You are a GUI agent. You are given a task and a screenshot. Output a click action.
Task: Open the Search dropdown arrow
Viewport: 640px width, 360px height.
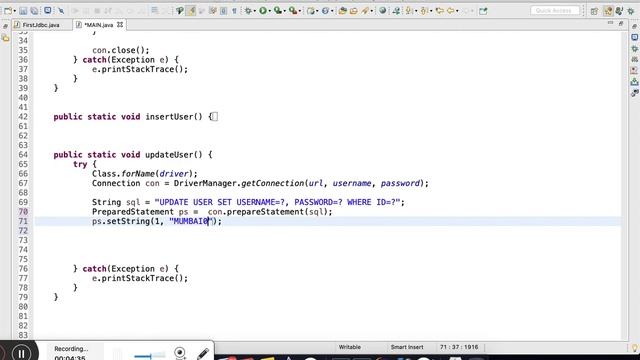372,11
